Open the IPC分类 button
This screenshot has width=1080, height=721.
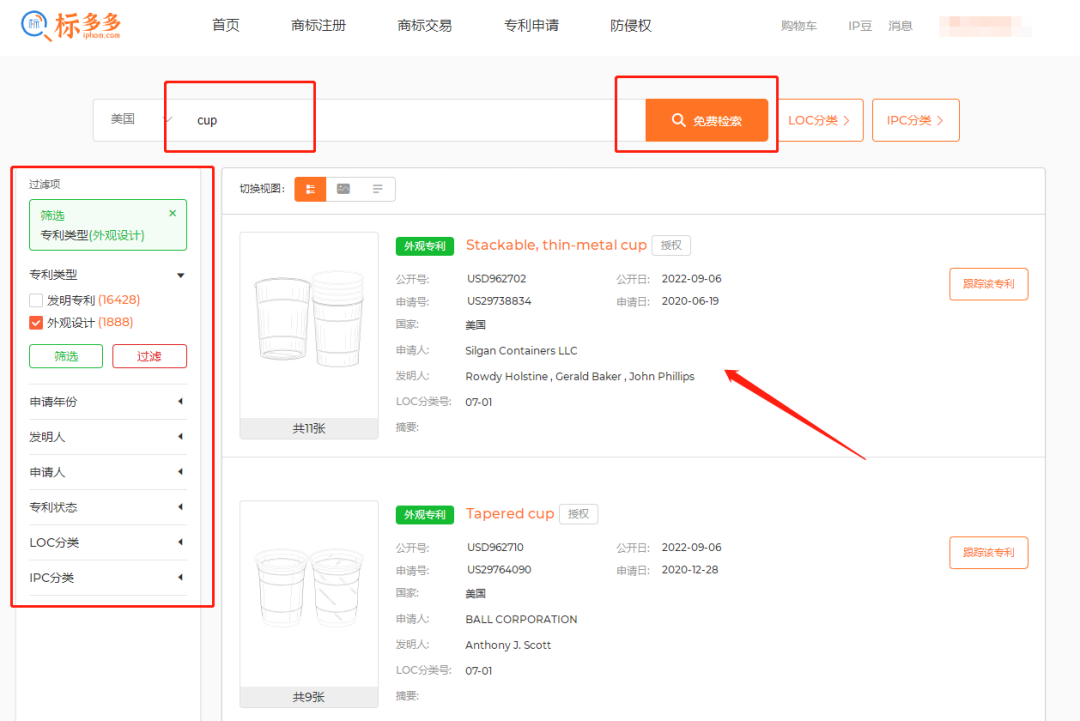click(915, 121)
